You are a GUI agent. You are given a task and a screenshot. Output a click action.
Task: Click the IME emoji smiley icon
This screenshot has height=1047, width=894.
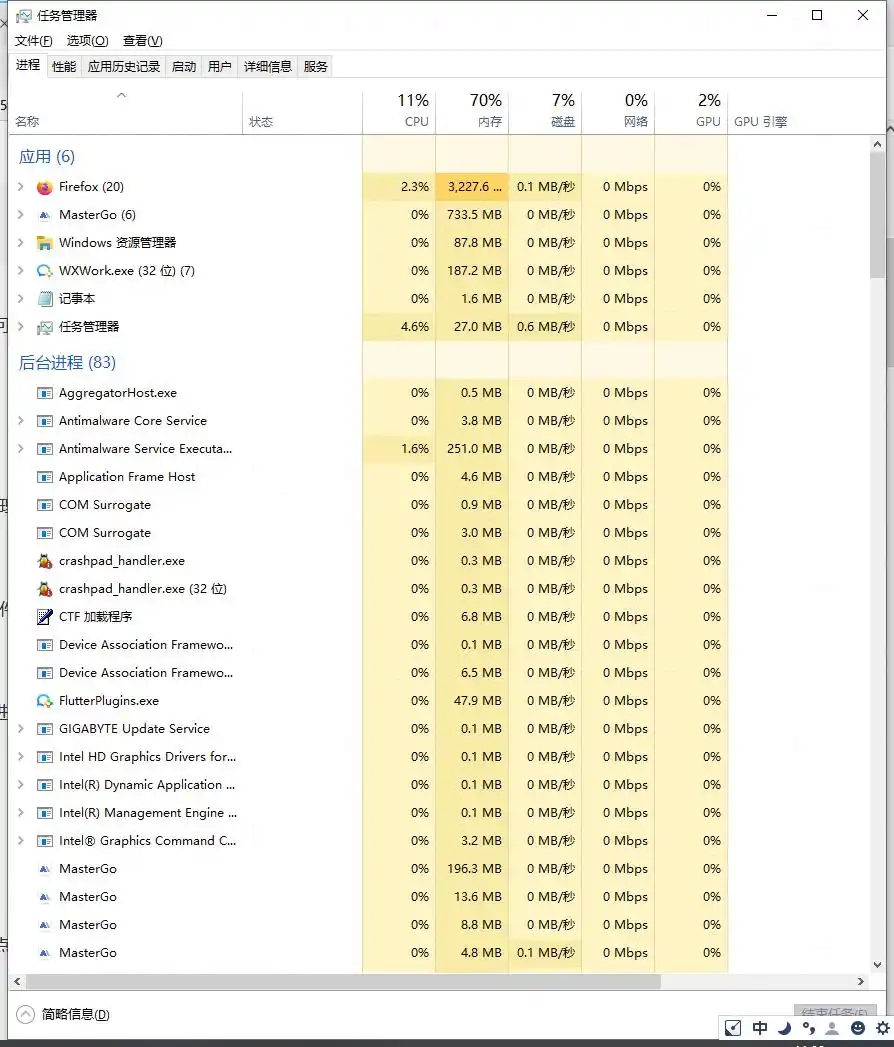(x=858, y=1027)
